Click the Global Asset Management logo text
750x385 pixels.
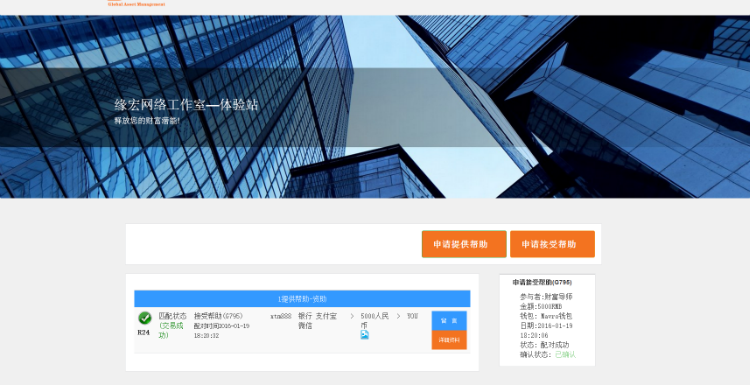[136, 4]
